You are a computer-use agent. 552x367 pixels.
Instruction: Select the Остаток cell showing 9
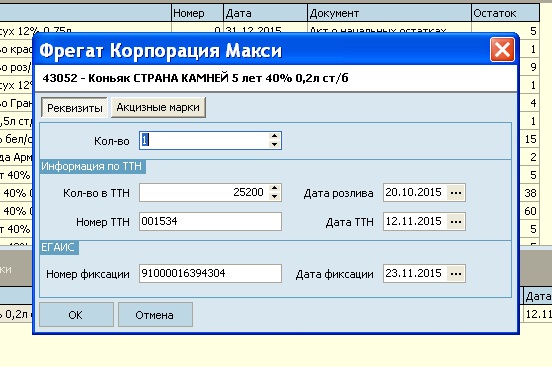tap(529, 67)
